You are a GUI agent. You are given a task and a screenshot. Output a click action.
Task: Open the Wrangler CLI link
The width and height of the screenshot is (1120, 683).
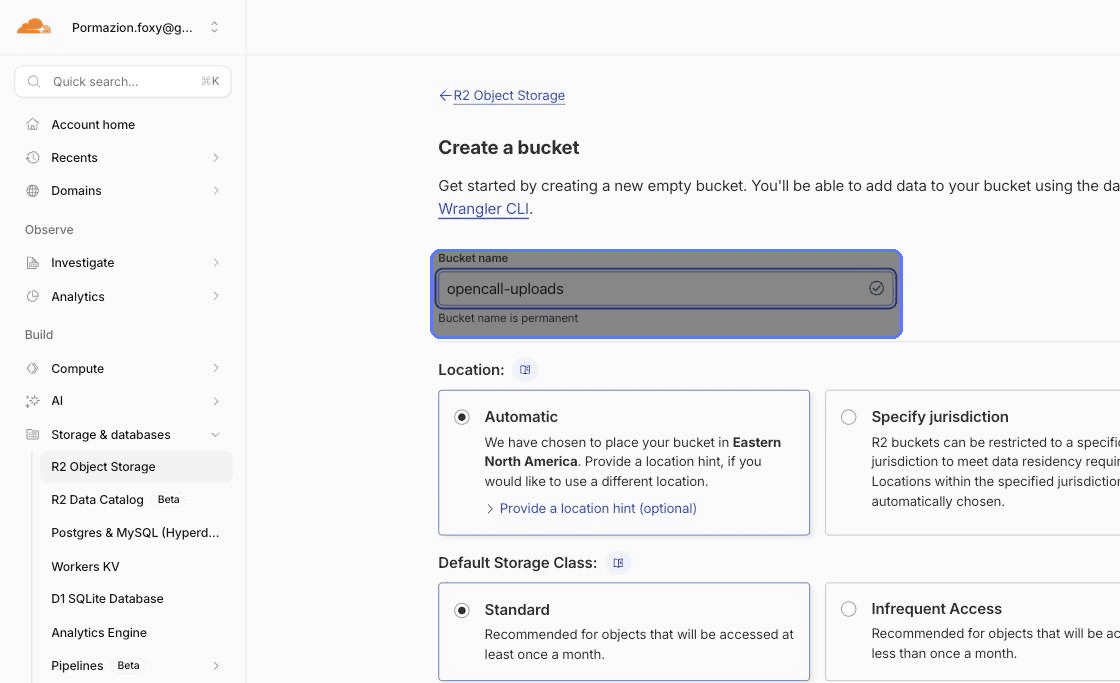pos(484,209)
